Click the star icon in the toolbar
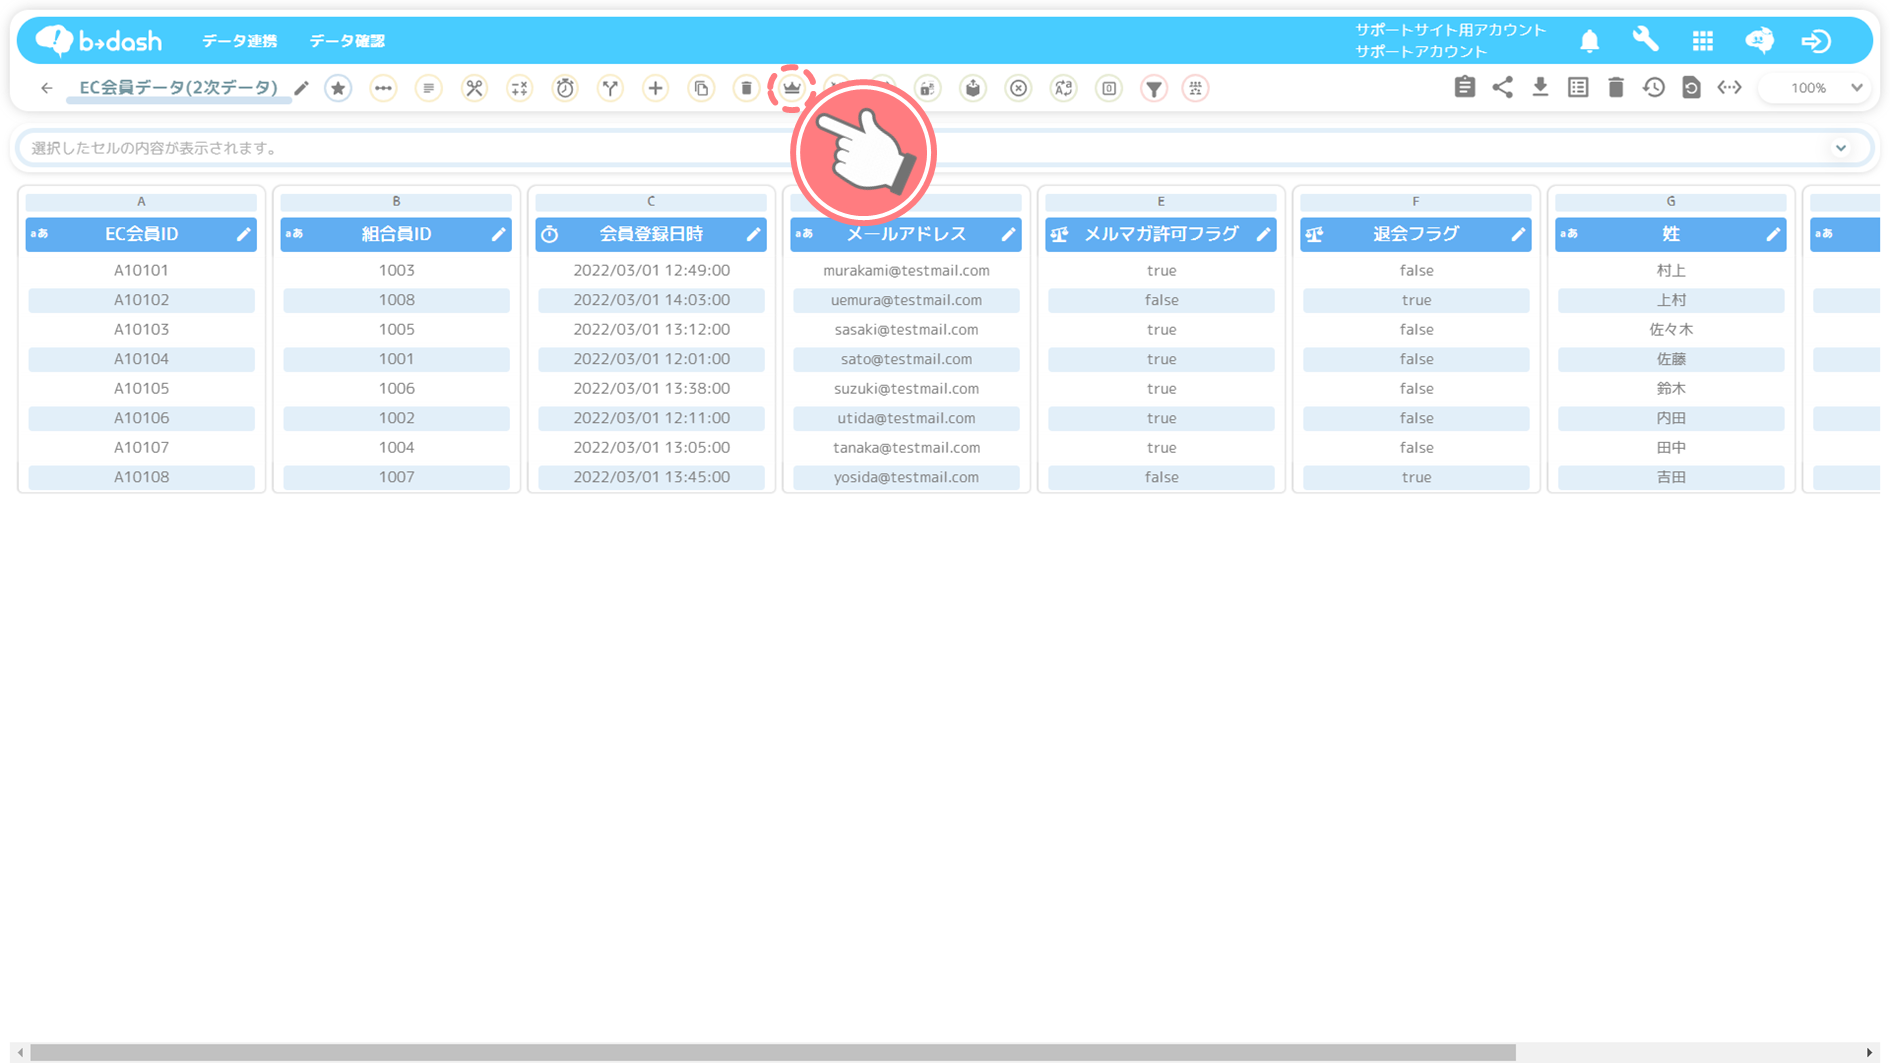 pyautogui.click(x=338, y=88)
